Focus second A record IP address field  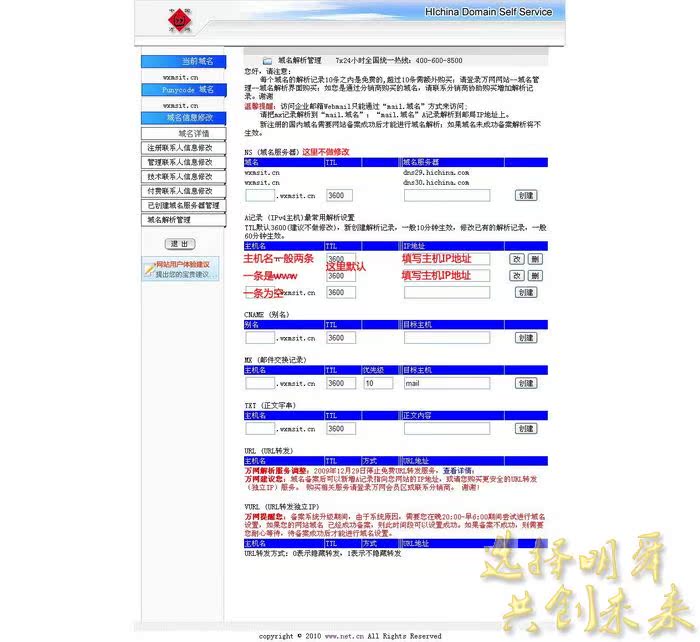tap(447, 276)
